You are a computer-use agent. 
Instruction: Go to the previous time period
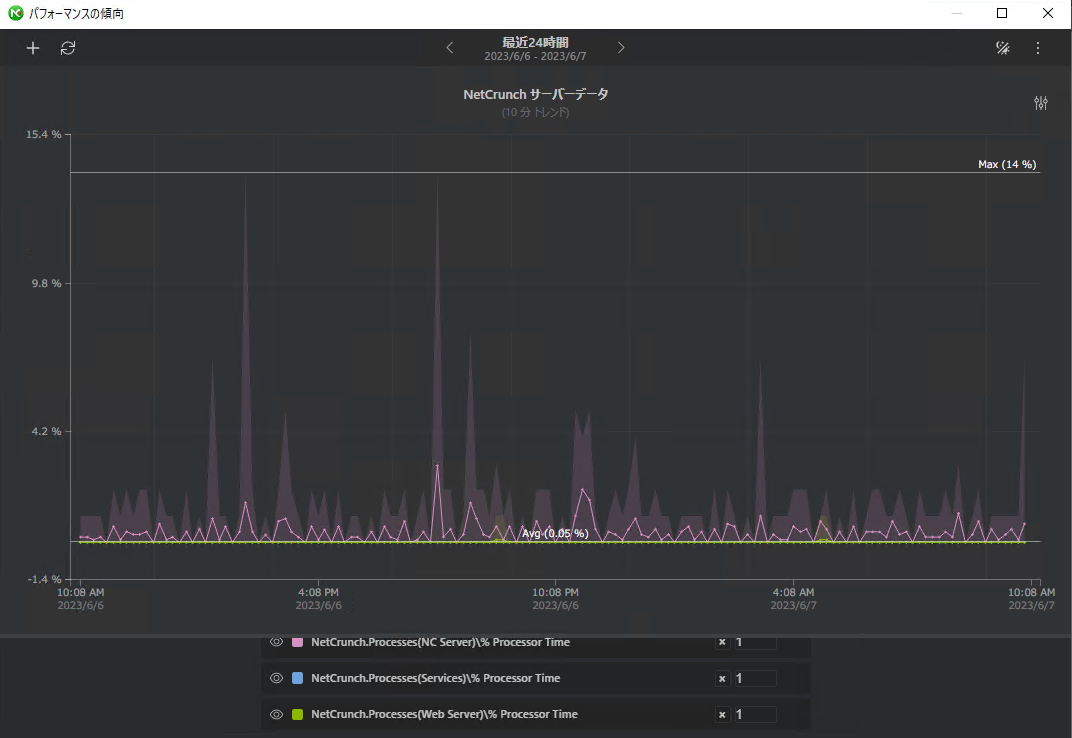click(450, 48)
